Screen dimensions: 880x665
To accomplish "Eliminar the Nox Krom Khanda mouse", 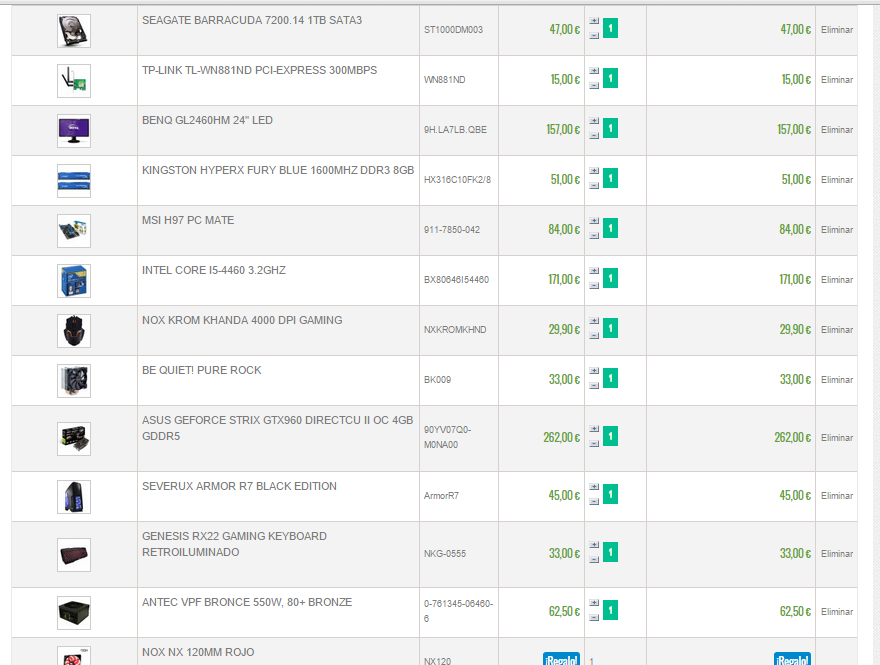I will click(x=837, y=329).
